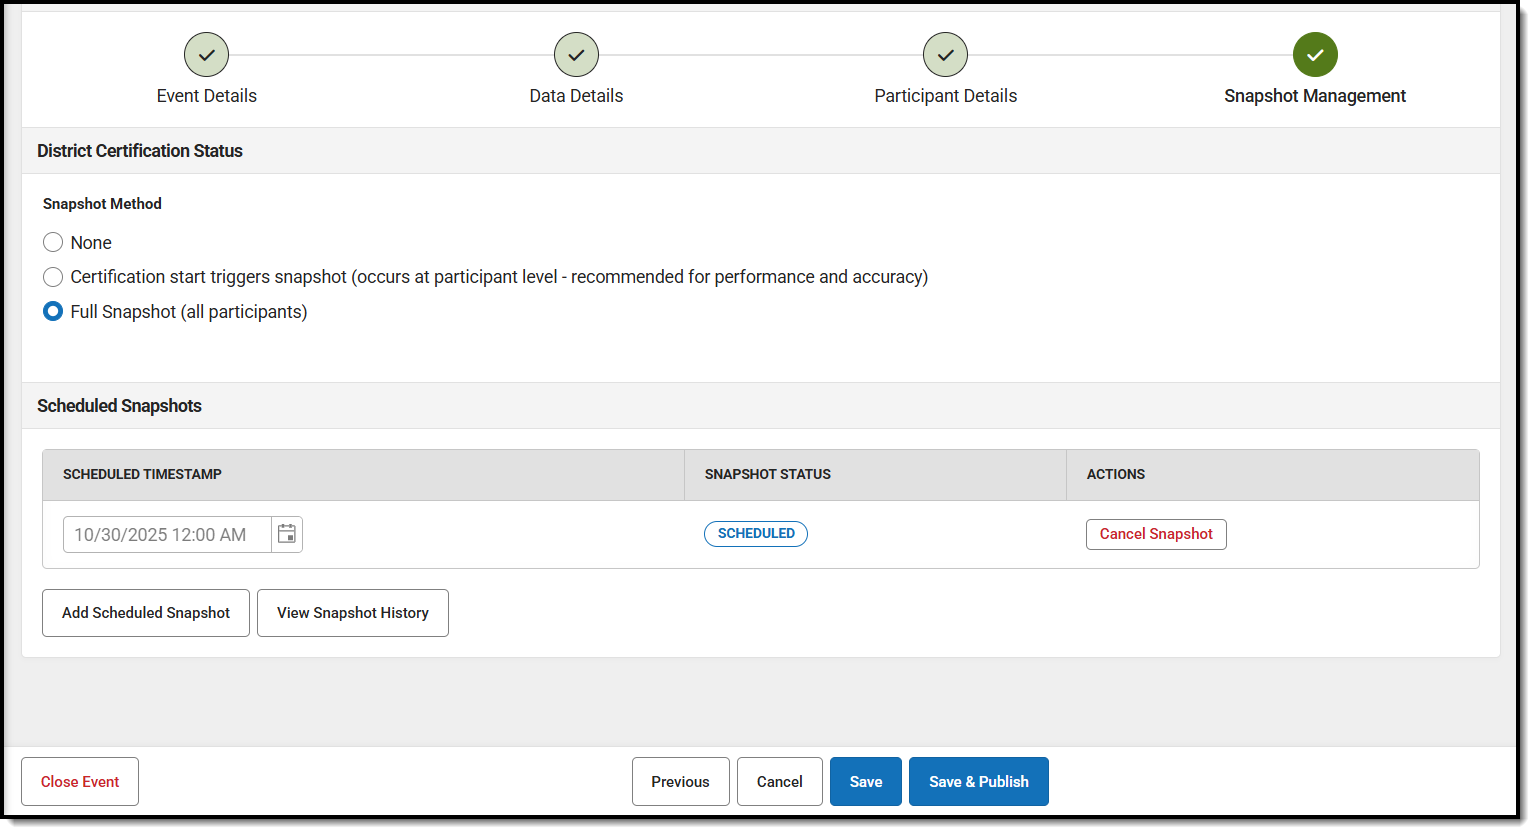Select the None snapshot method
1535x834 pixels.
(x=53, y=243)
